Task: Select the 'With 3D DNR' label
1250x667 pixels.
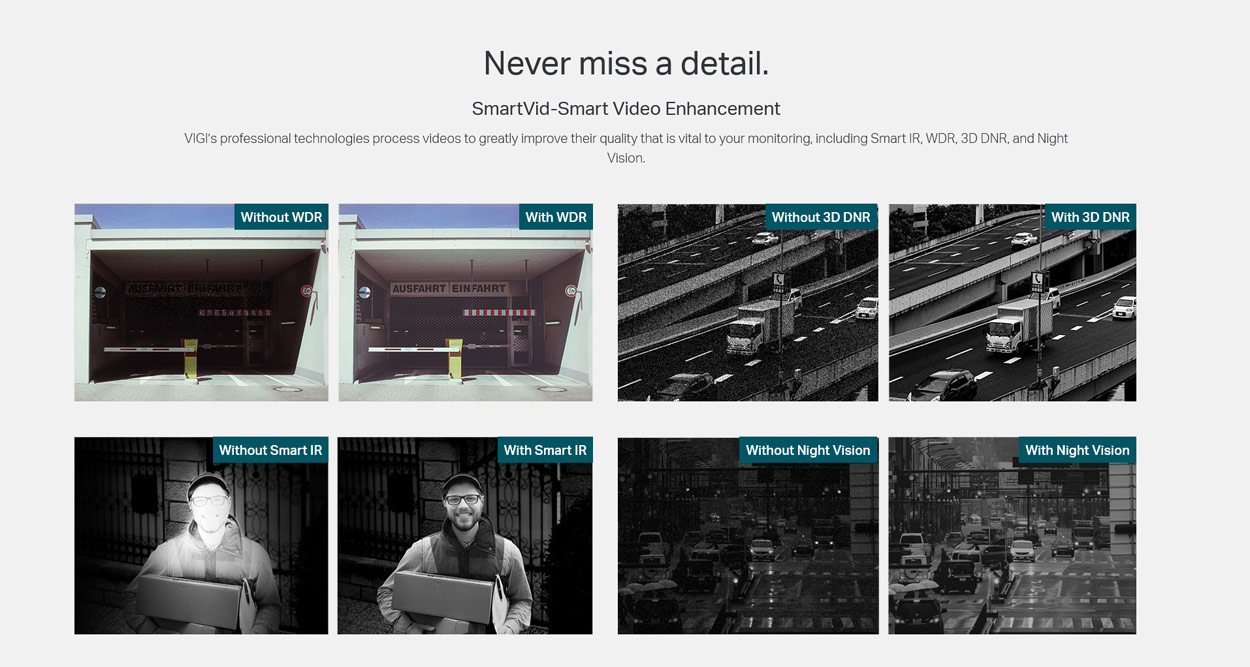Action: pos(1089,217)
